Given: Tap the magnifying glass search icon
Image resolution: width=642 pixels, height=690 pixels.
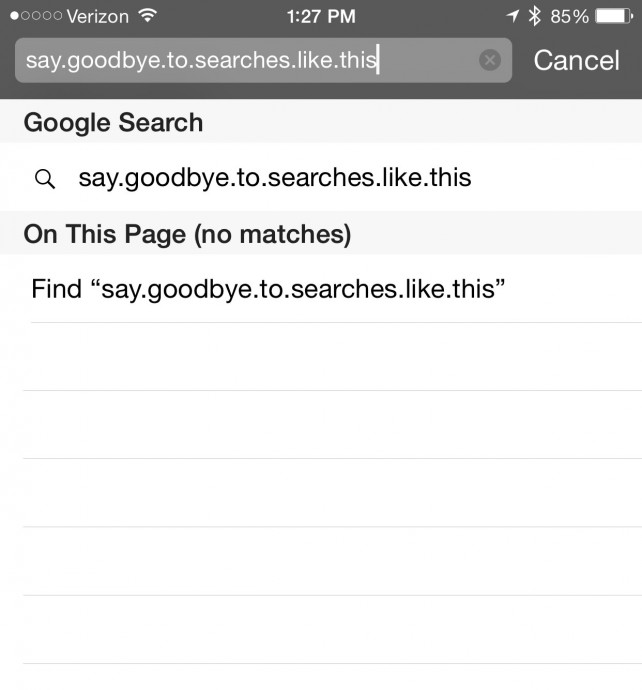Looking at the screenshot, I should [44, 179].
